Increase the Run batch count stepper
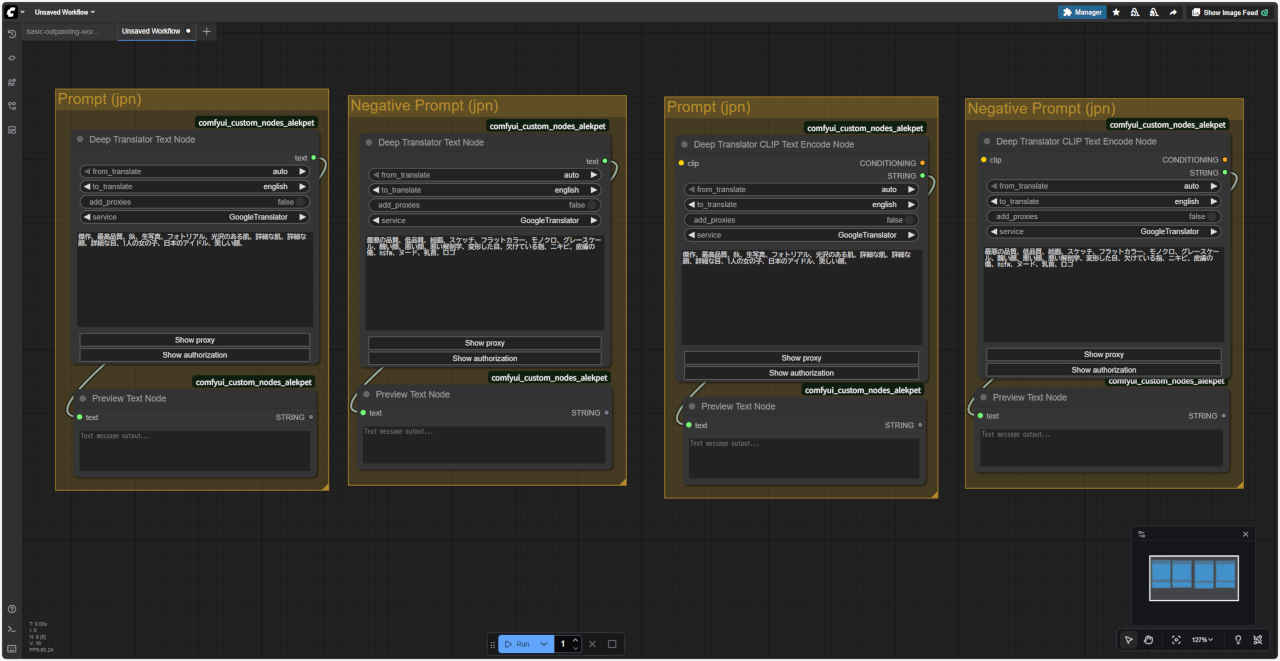This screenshot has height=661, width=1280. pyautogui.click(x=575, y=640)
